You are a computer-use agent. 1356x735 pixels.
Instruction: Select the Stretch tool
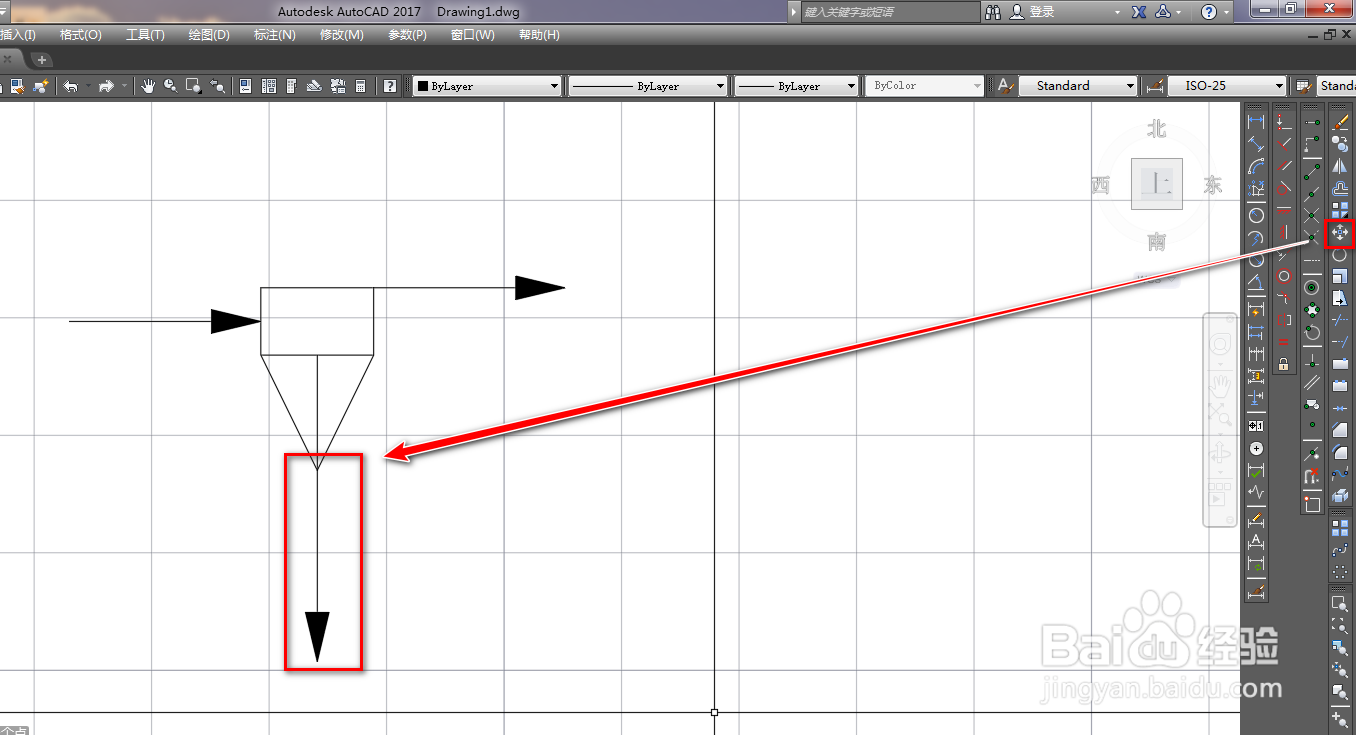(1340, 298)
